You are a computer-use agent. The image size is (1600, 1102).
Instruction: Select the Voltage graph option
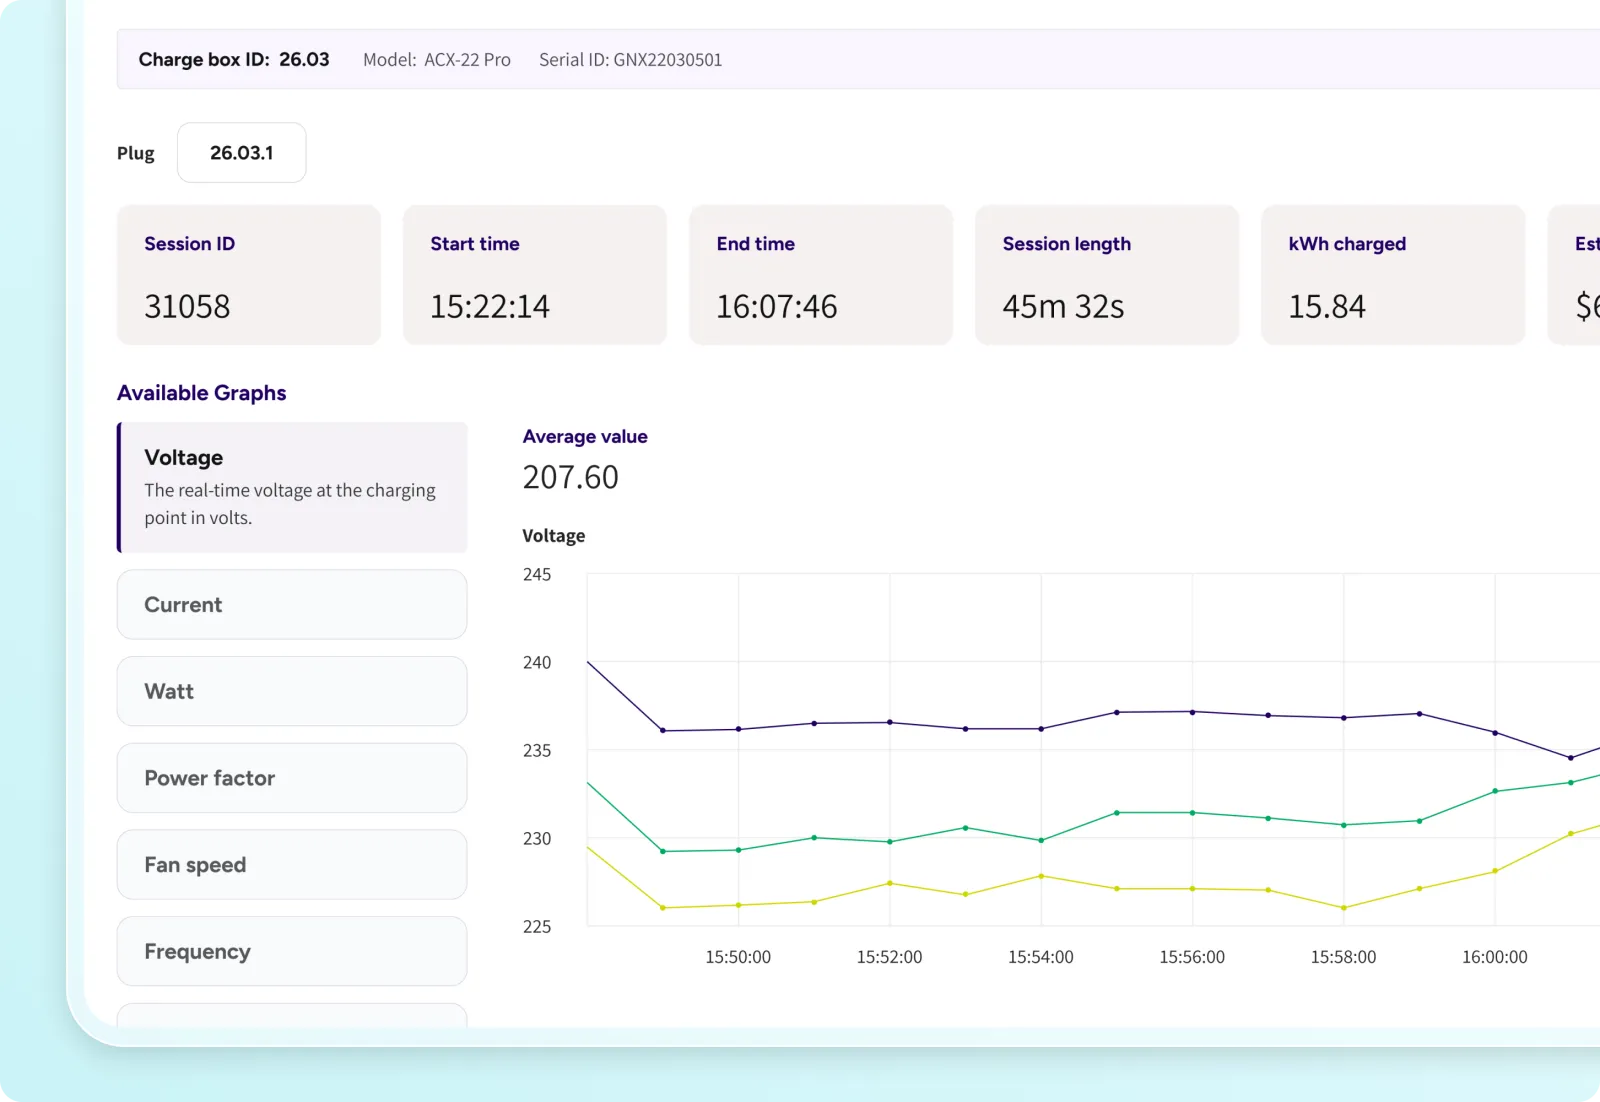click(x=292, y=487)
